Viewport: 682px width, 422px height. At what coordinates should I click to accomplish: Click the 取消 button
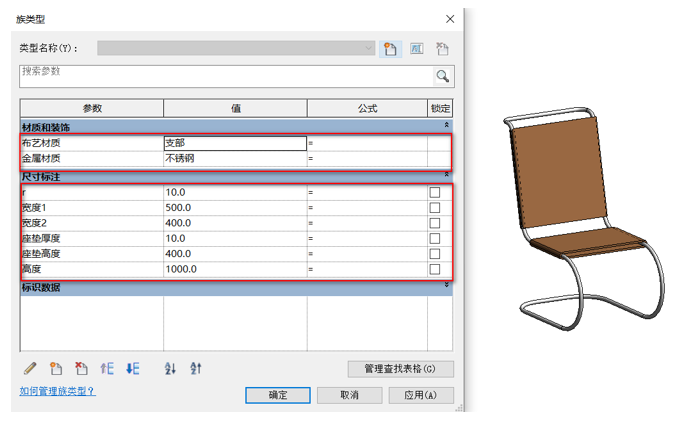tap(350, 395)
